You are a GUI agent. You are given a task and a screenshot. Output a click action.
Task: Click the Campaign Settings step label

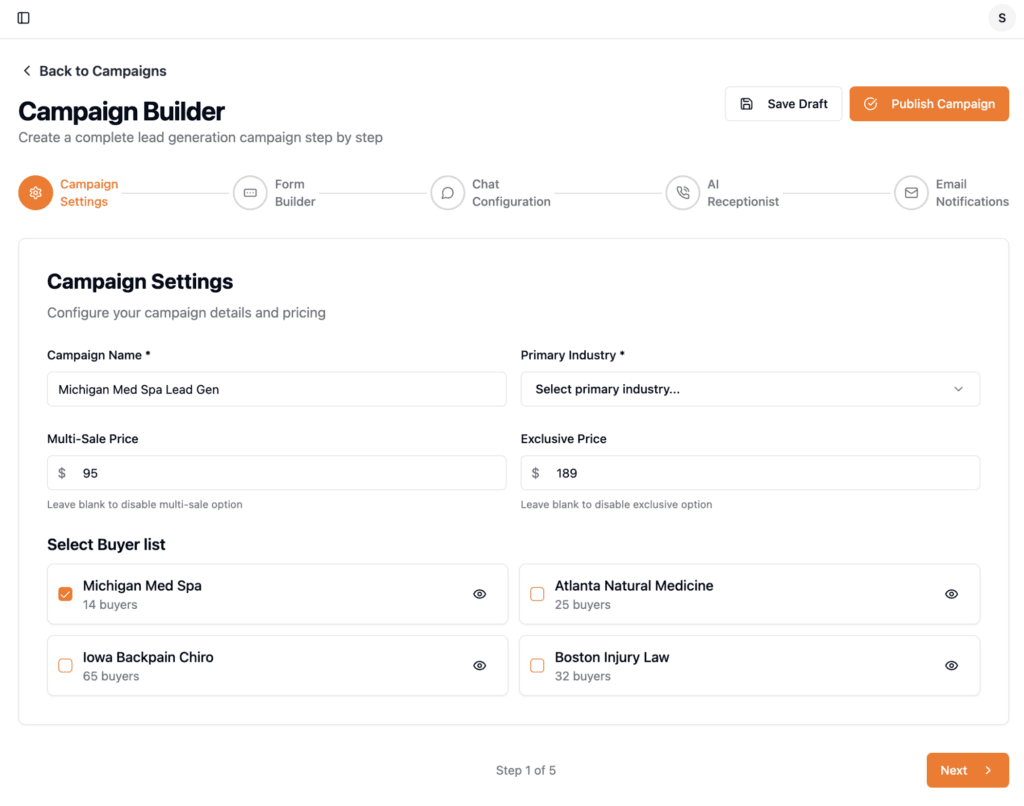[89, 192]
